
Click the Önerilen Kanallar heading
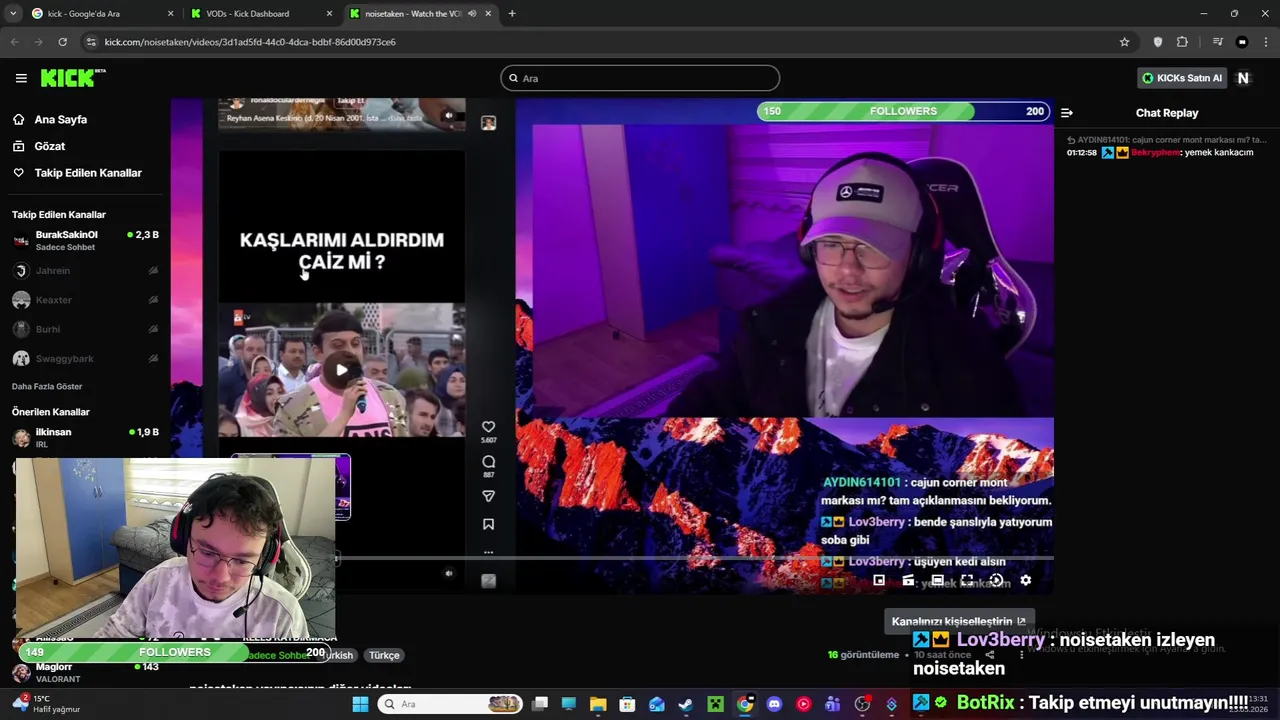pyautogui.click(x=51, y=412)
